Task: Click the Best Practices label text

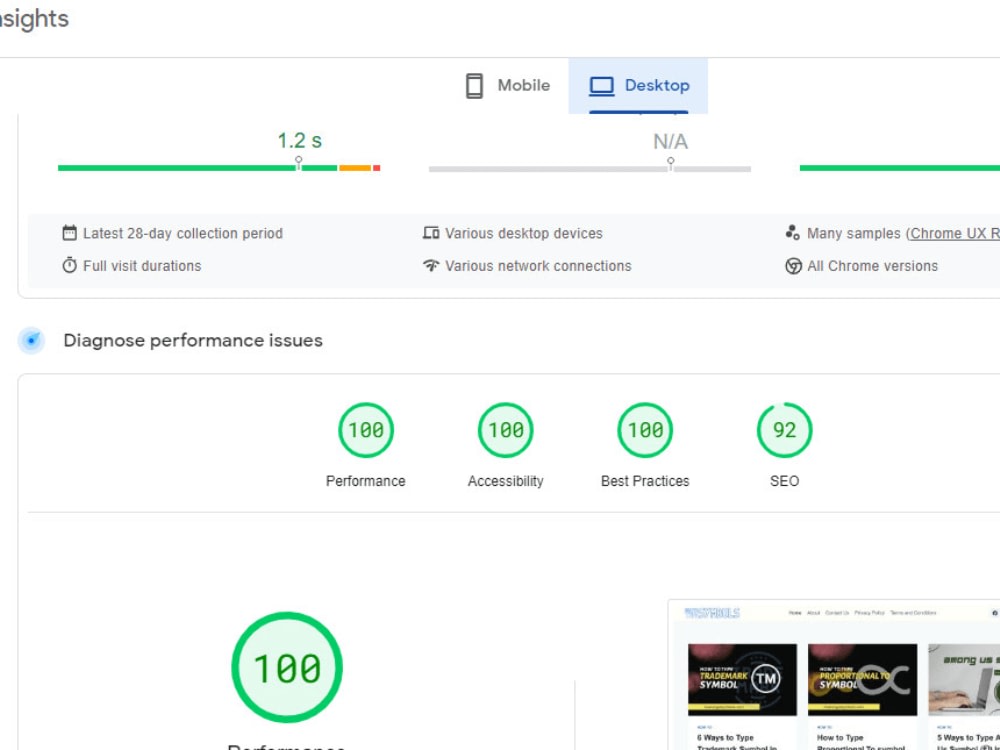Action: pyautogui.click(x=645, y=481)
